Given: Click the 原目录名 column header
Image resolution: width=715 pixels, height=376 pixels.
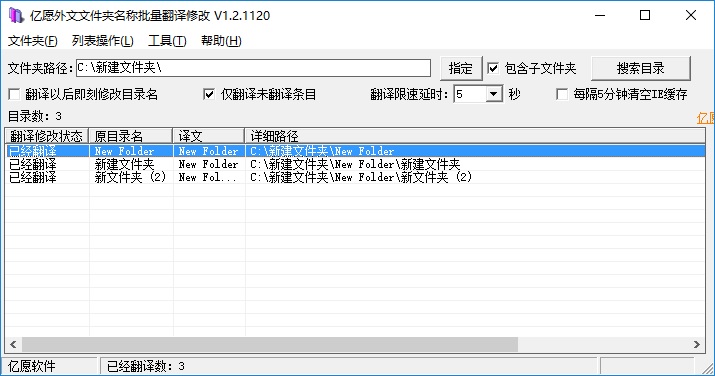Looking at the screenshot, I should click(x=130, y=136).
